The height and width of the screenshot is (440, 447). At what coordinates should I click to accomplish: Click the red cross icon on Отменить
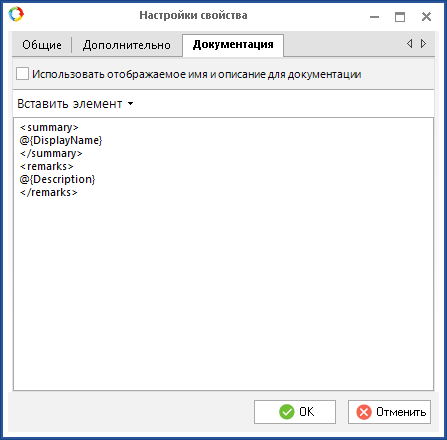364,412
